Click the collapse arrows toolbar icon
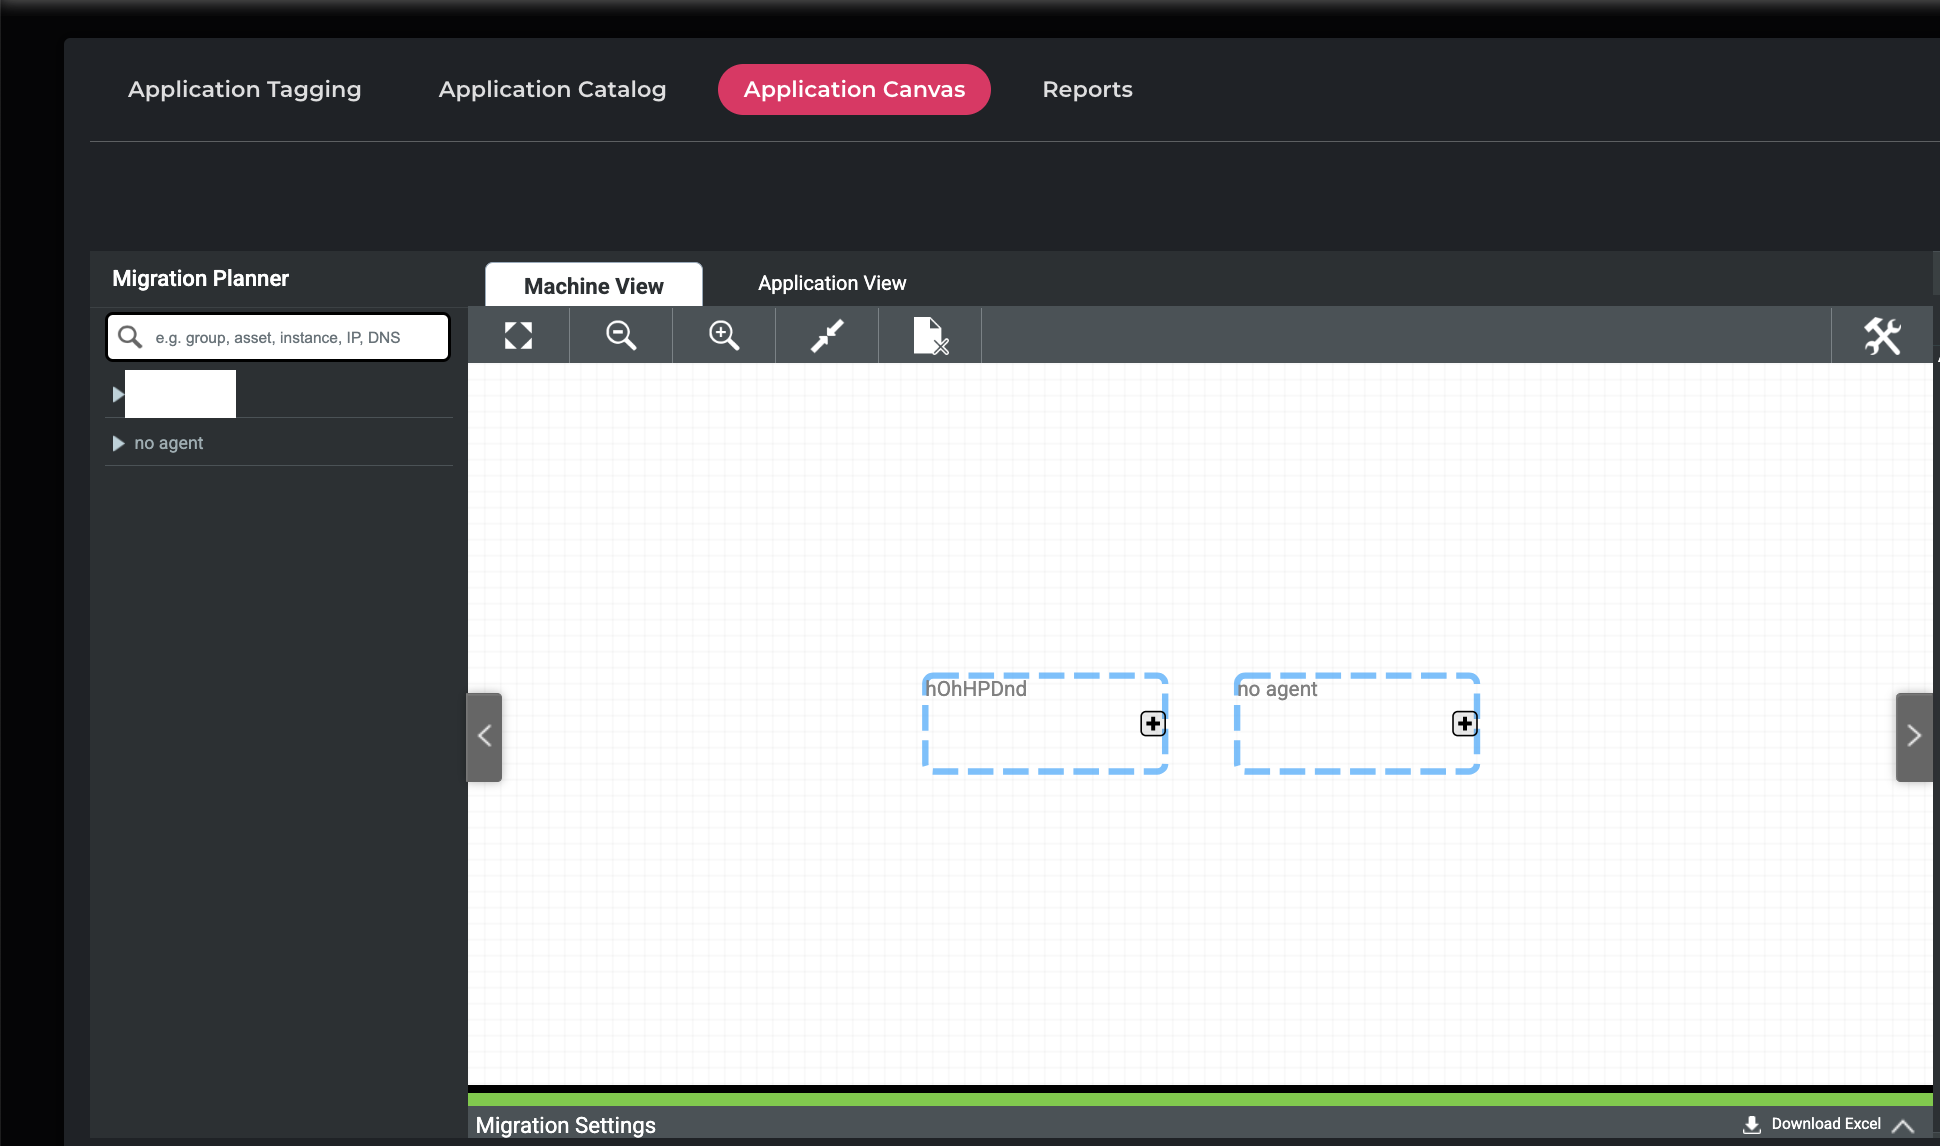Screen dimensions: 1940x1146 [827, 336]
